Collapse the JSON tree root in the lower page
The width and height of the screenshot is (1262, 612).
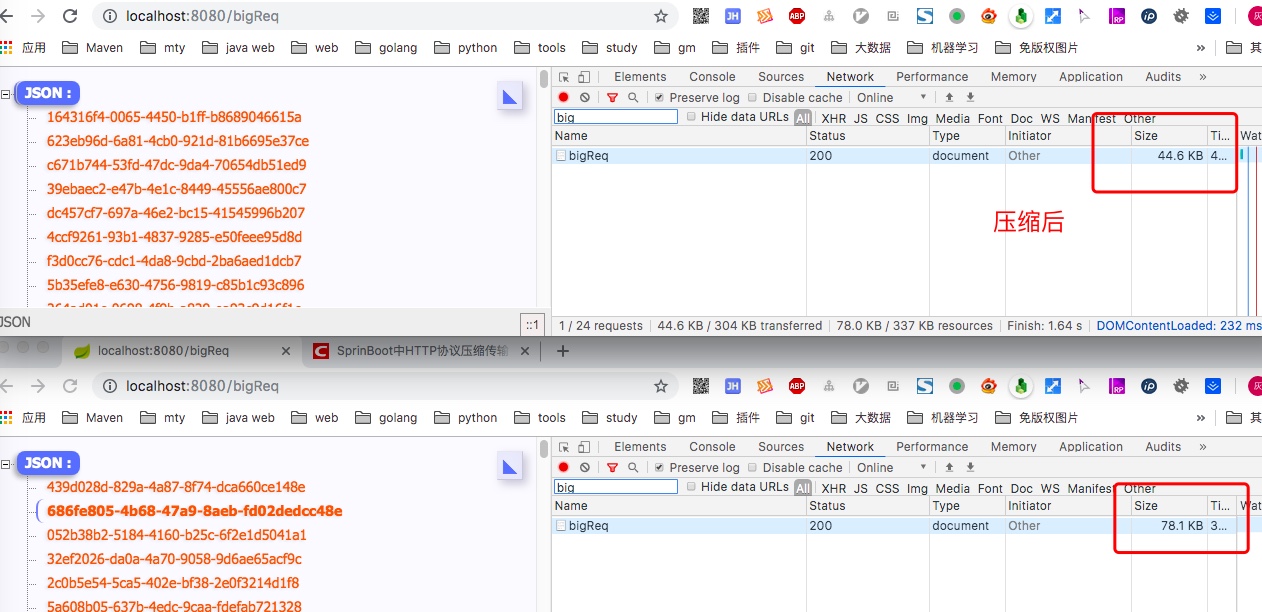pos(6,463)
